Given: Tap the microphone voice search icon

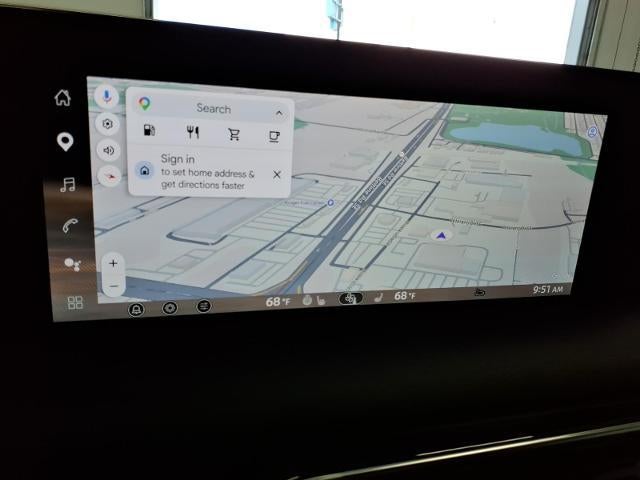Looking at the screenshot, I should pos(107,96).
